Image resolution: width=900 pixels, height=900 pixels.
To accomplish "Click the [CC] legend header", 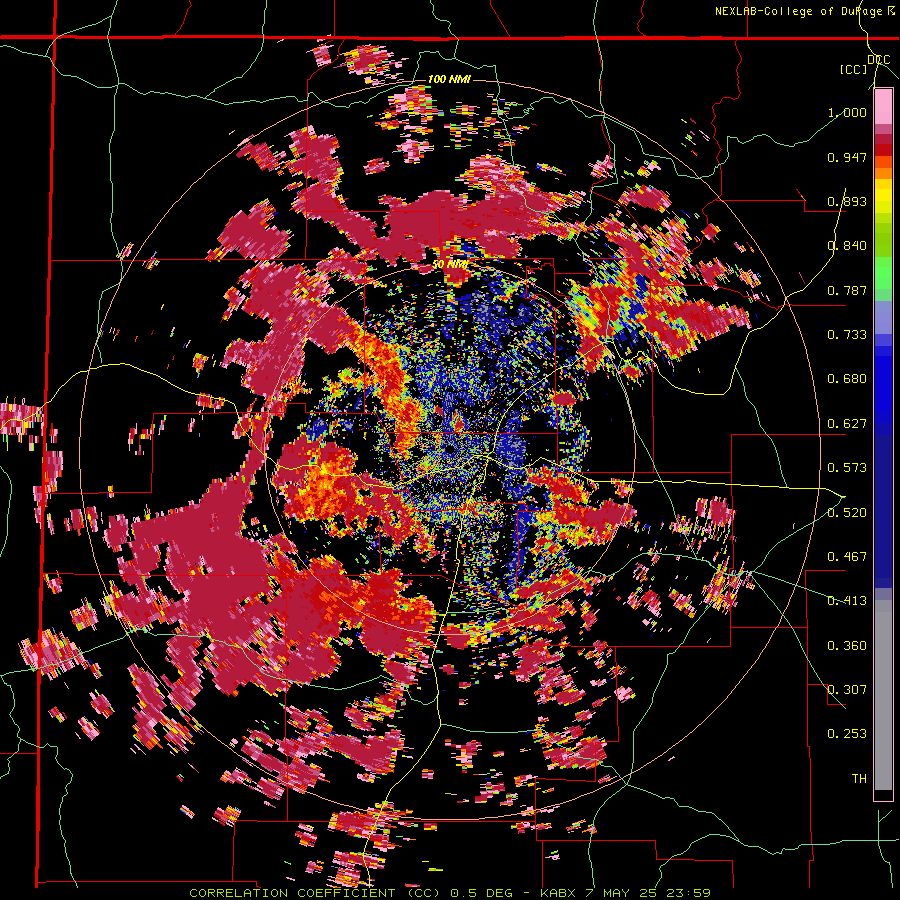I will click(x=853, y=69).
